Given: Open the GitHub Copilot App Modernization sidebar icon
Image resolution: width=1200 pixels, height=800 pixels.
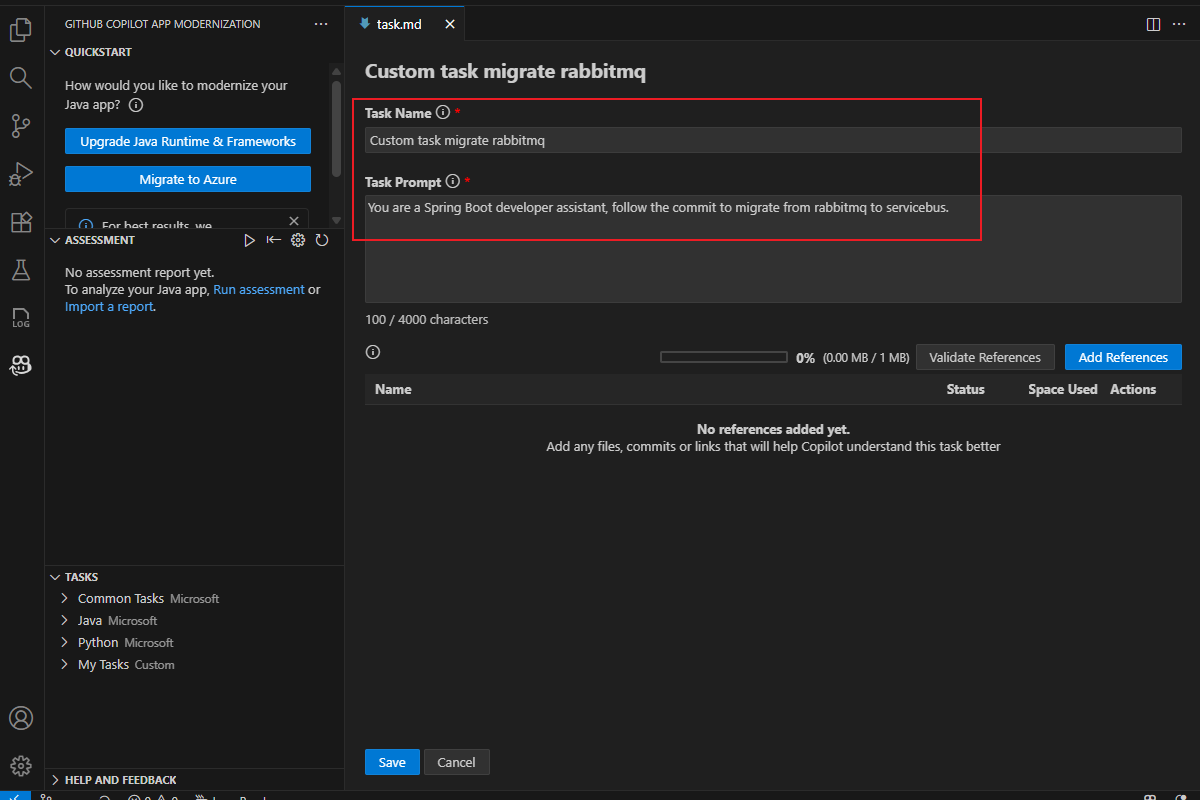Looking at the screenshot, I should [20, 366].
